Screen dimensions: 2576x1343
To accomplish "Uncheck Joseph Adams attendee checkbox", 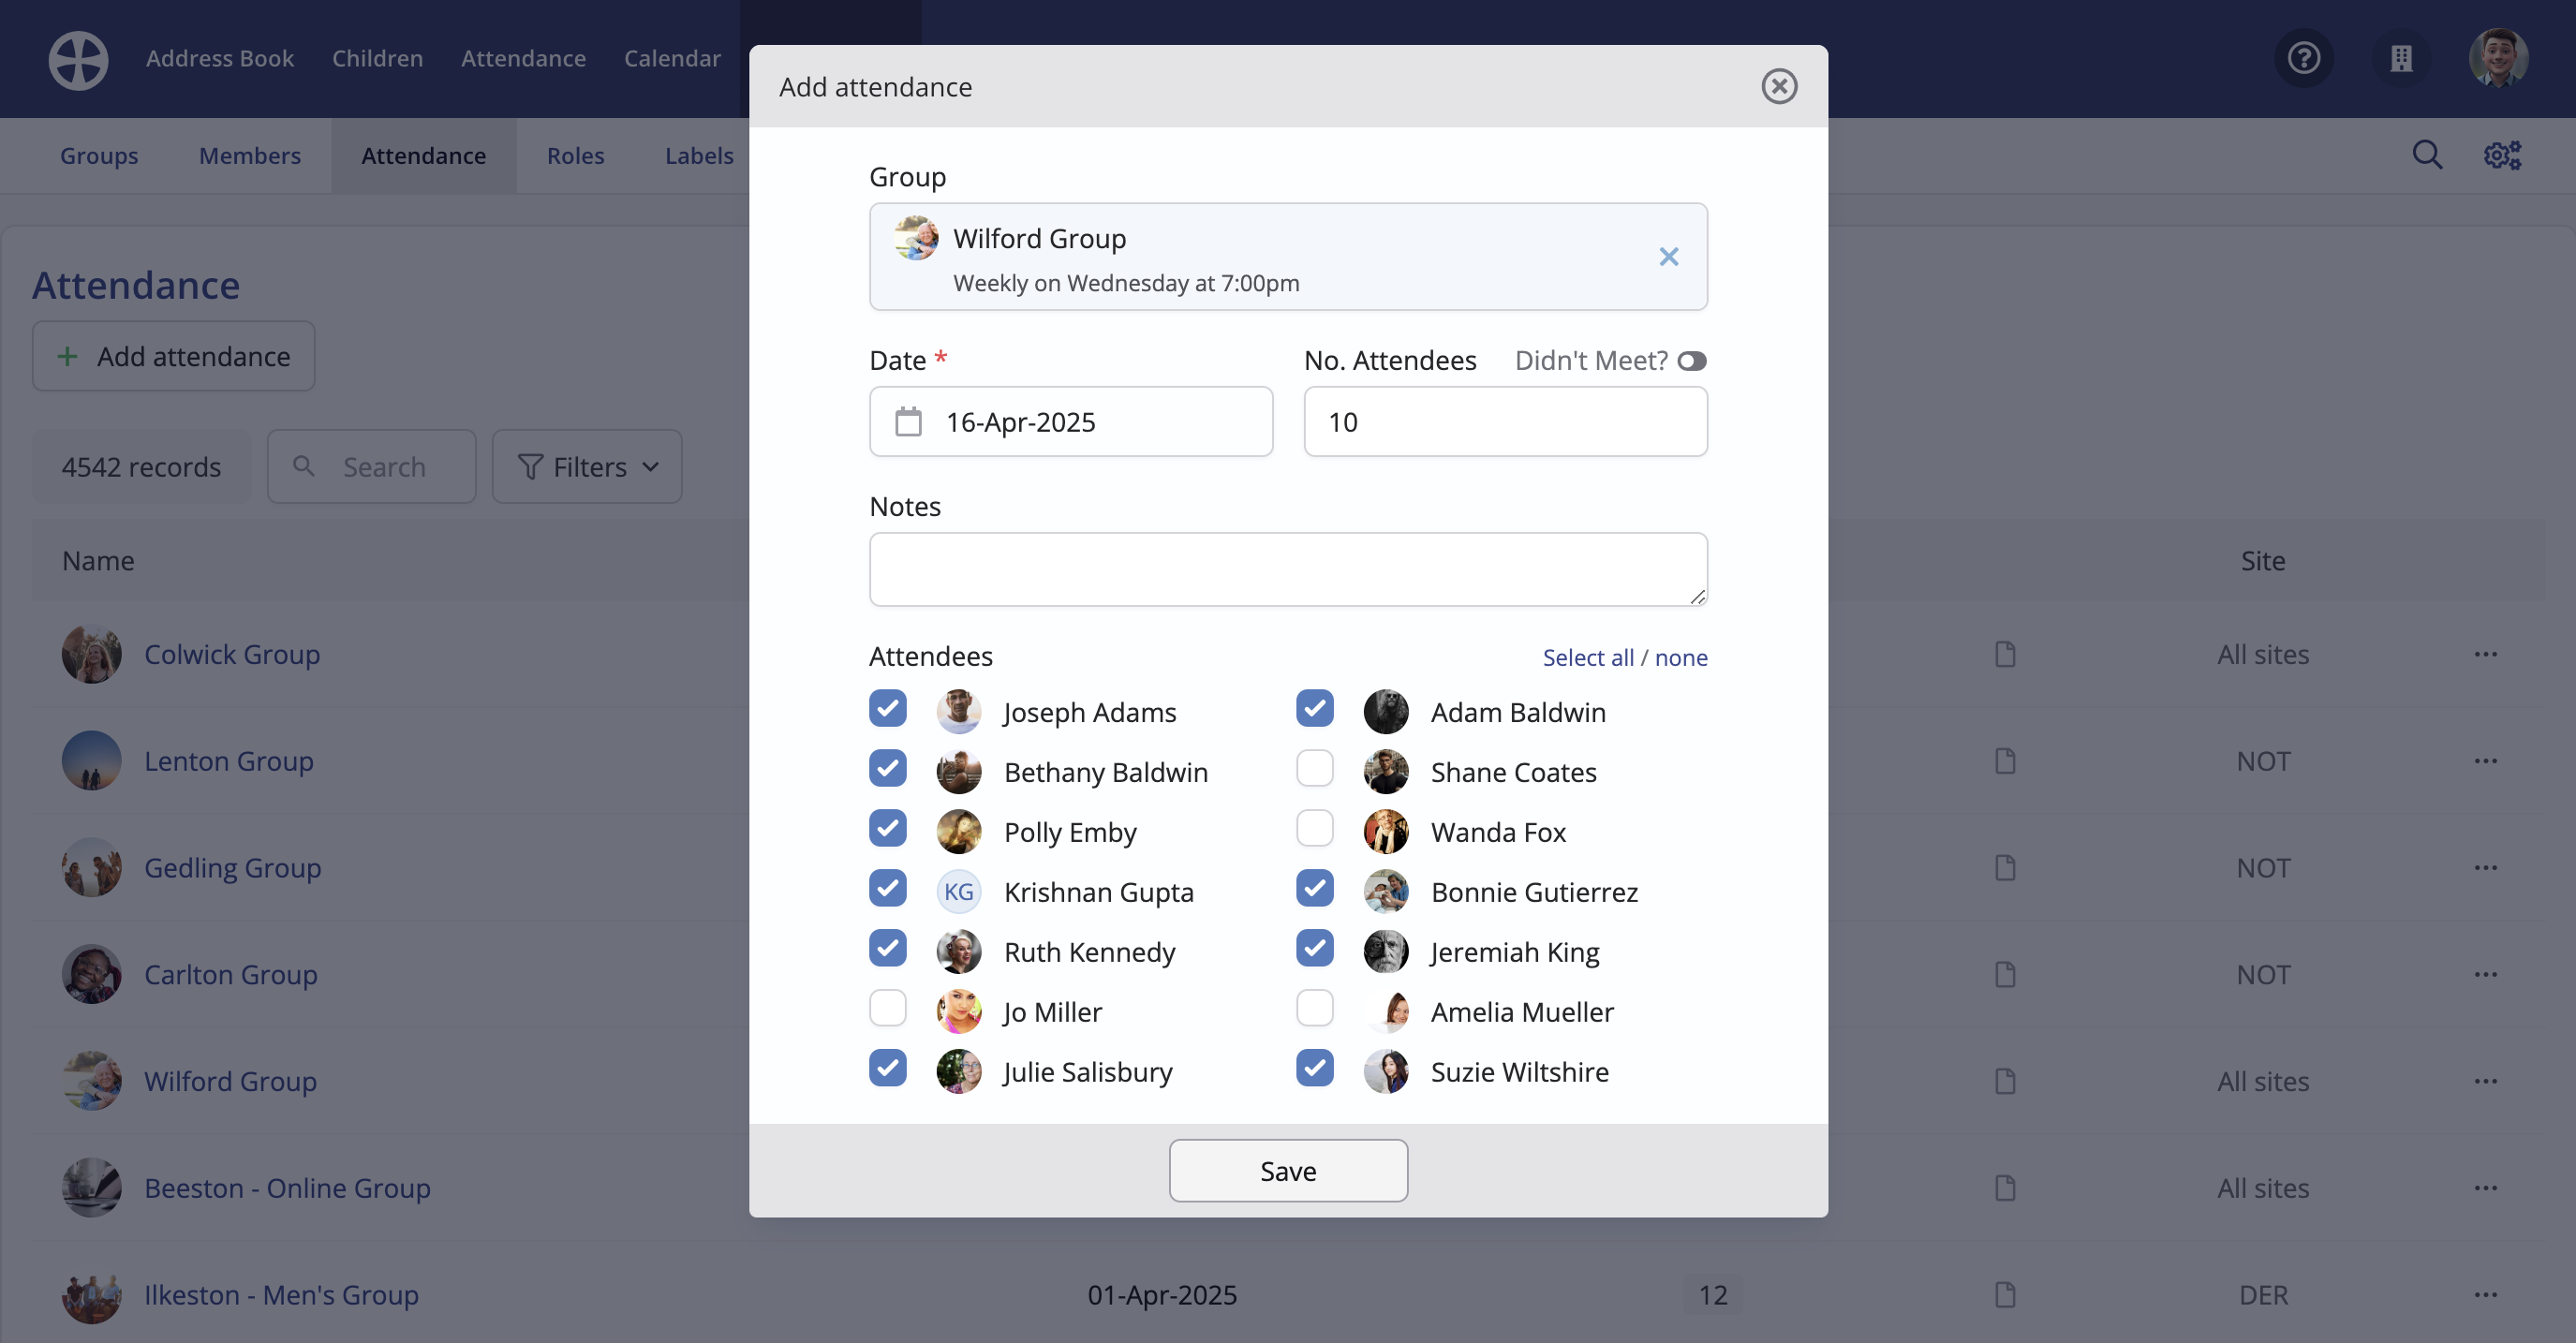I will (887, 709).
